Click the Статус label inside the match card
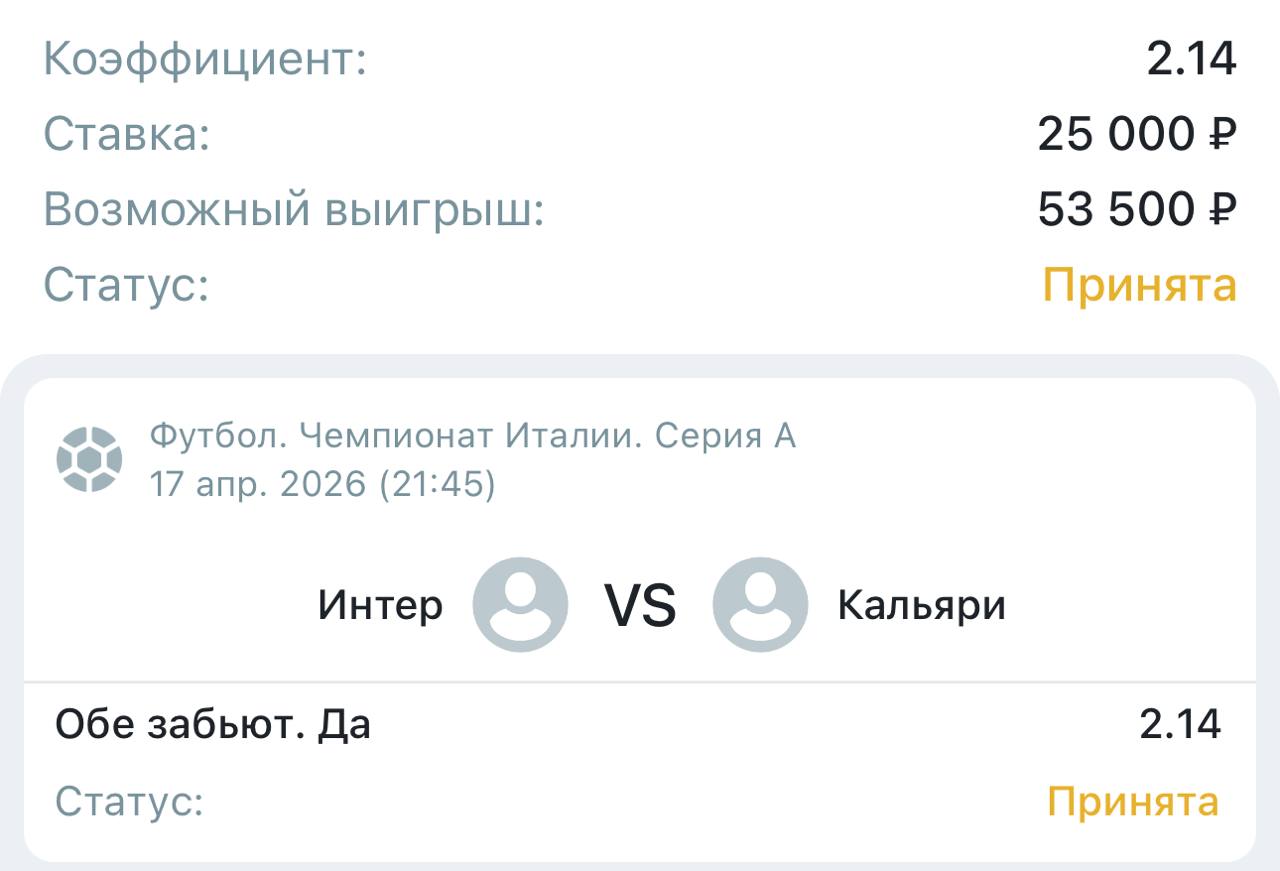 (x=129, y=801)
